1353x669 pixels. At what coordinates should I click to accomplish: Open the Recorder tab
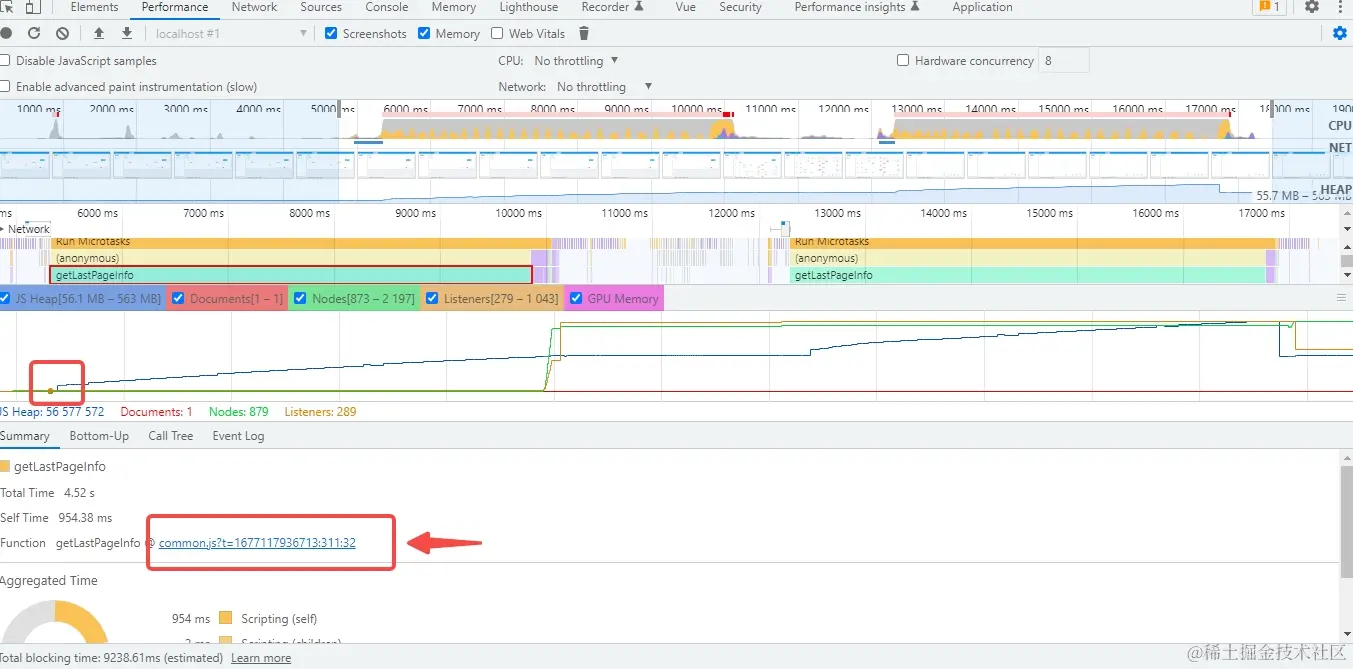click(x=612, y=7)
